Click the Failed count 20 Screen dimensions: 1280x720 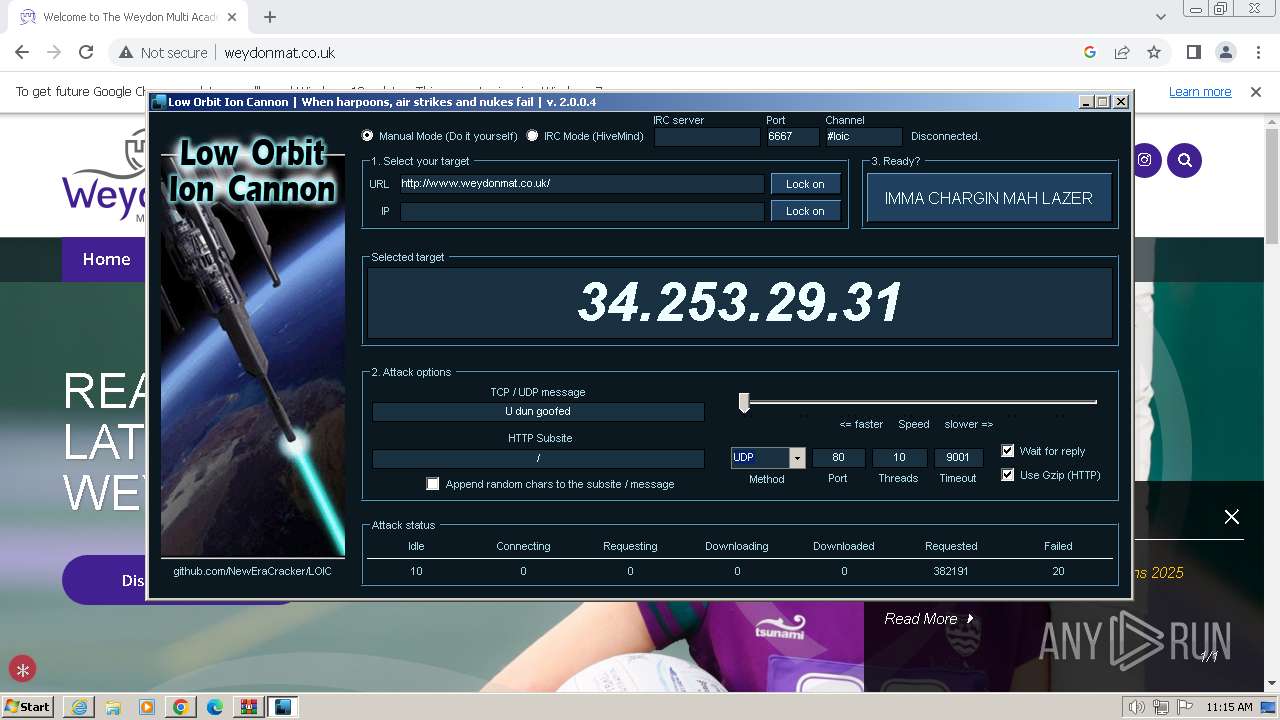(1058, 571)
